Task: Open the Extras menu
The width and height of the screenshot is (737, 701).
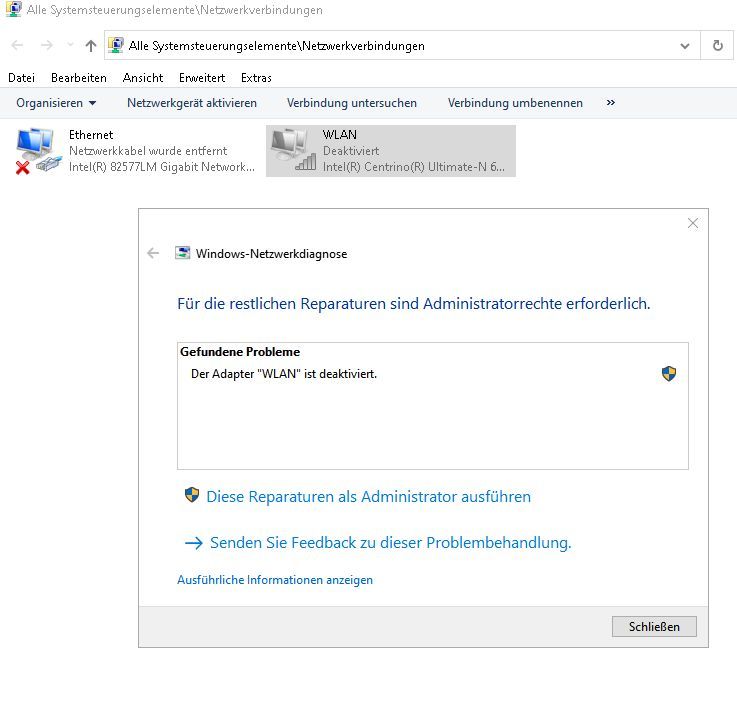Action: pyautogui.click(x=256, y=78)
